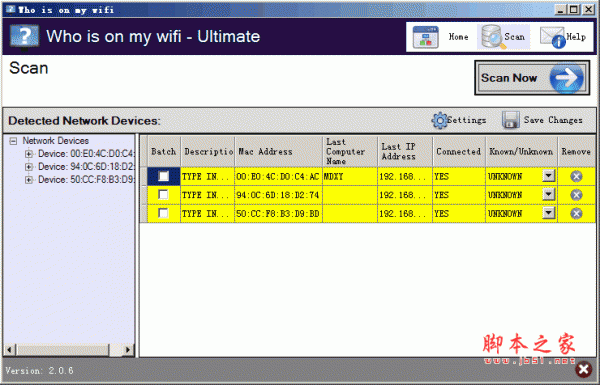This screenshot has width=600, height=385.
Task: Expand tree node Device: 50:CC:F8:B3:D9
Action: (29, 180)
